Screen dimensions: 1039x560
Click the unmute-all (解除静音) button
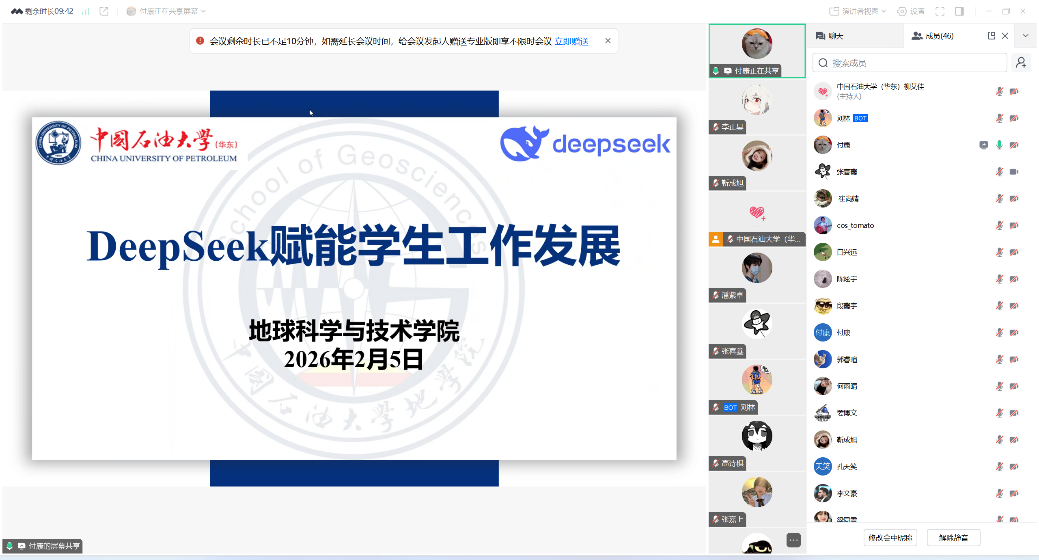tap(953, 538)
